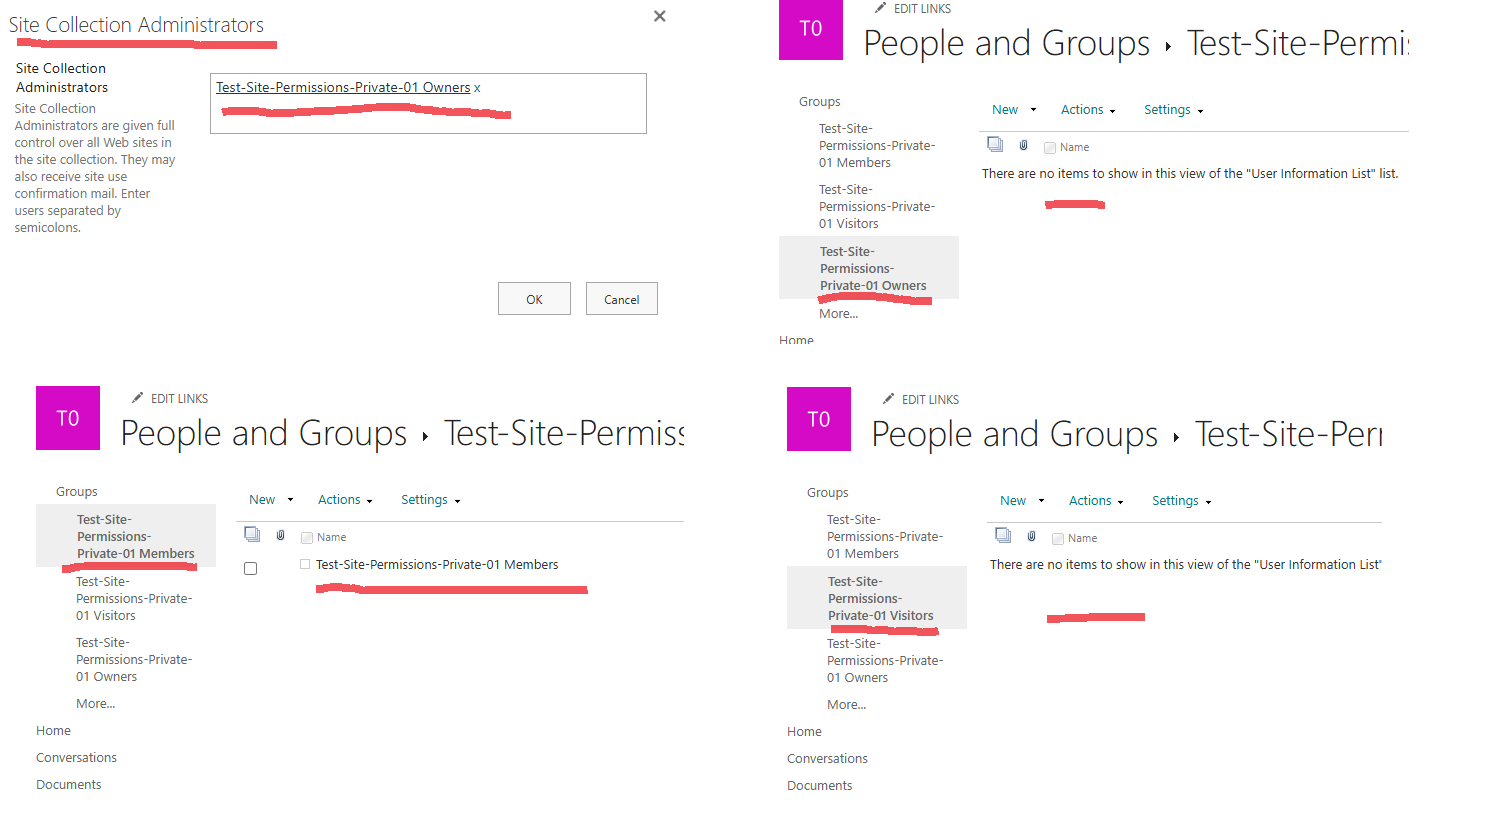Image resolution: width=1494 pixels, height=829 pixels.
Task: Open the Settings dropdown in the Owners-highlighted view
Action: coord(1174,110)
